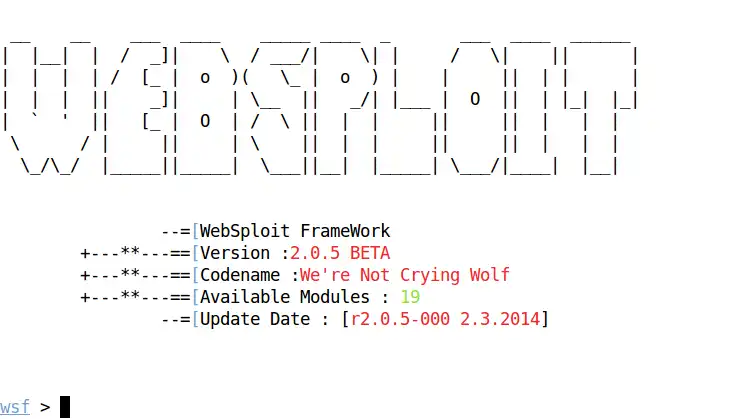
Task: Click the underlined wsf prompt text
Action: click(x=15, y=407)
